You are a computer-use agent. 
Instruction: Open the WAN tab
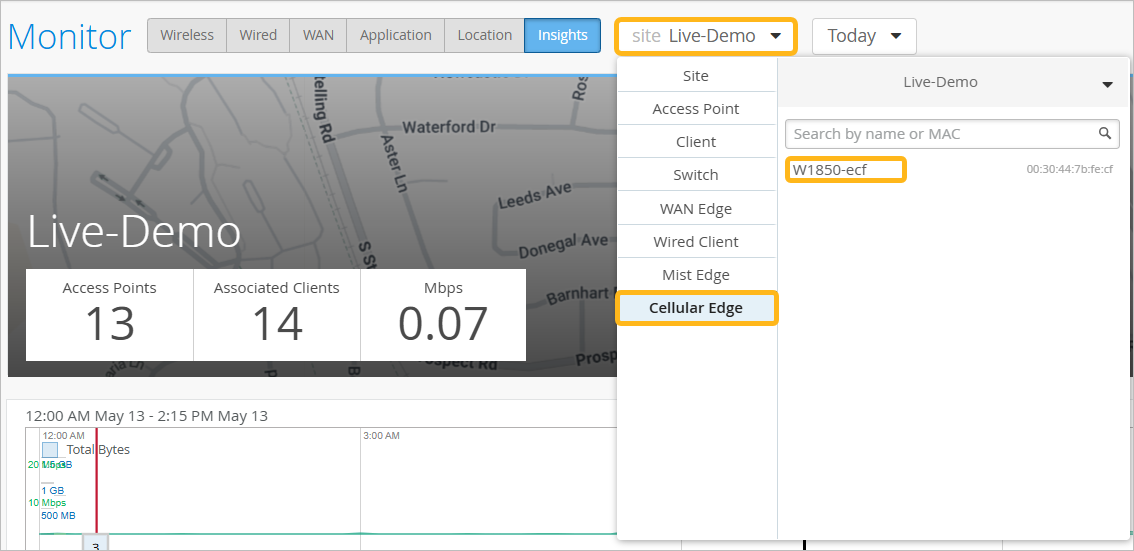[x=318, y=35]
